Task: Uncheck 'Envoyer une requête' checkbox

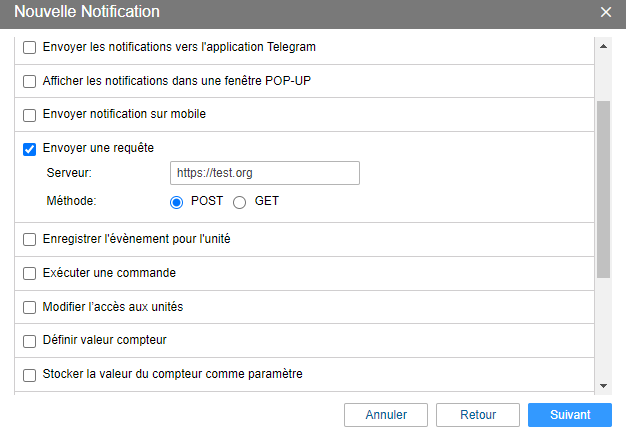Action: pyautogui.click(x=29, y=149)
